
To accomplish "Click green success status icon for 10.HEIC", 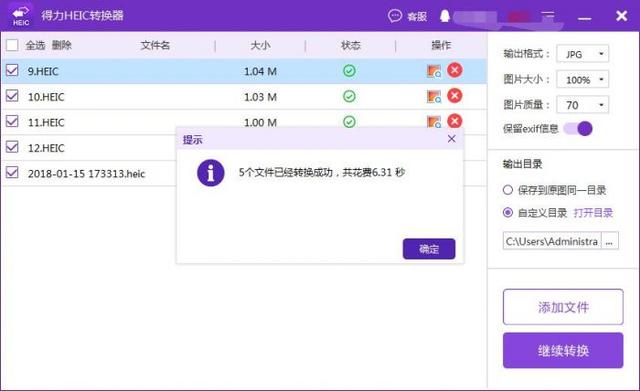I will tap(349, 96).
